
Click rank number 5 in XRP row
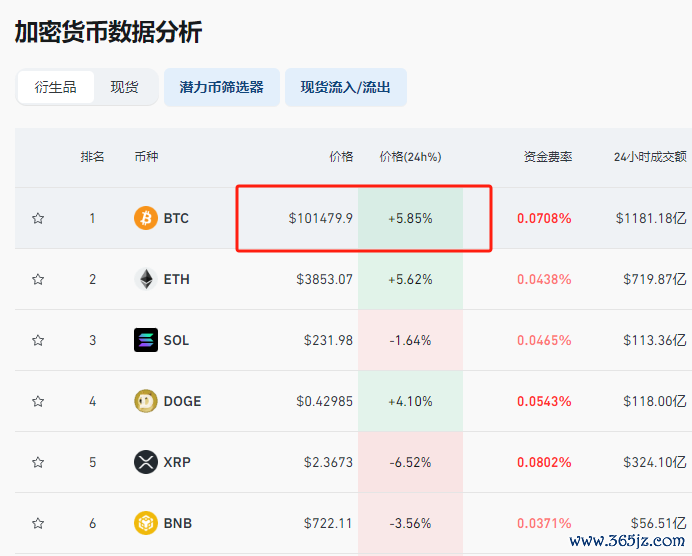tap(92, 462)
